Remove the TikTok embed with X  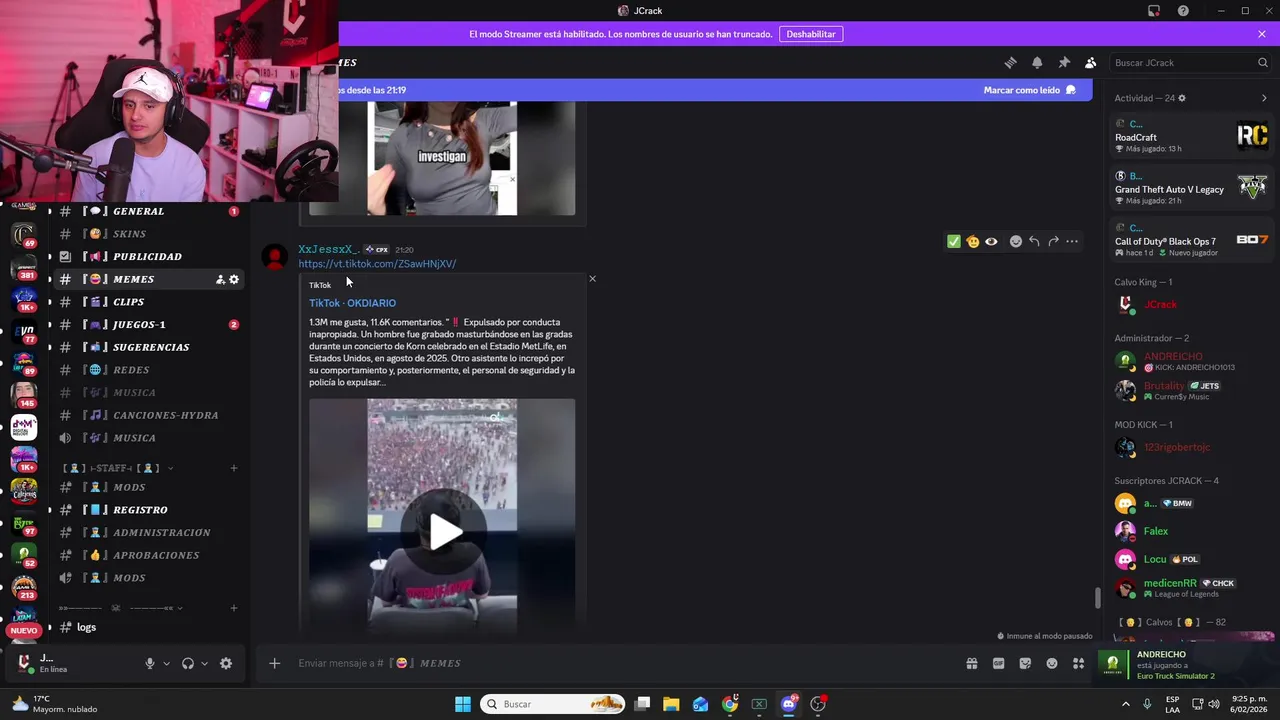pyautogui.click(x=592, y=279)
